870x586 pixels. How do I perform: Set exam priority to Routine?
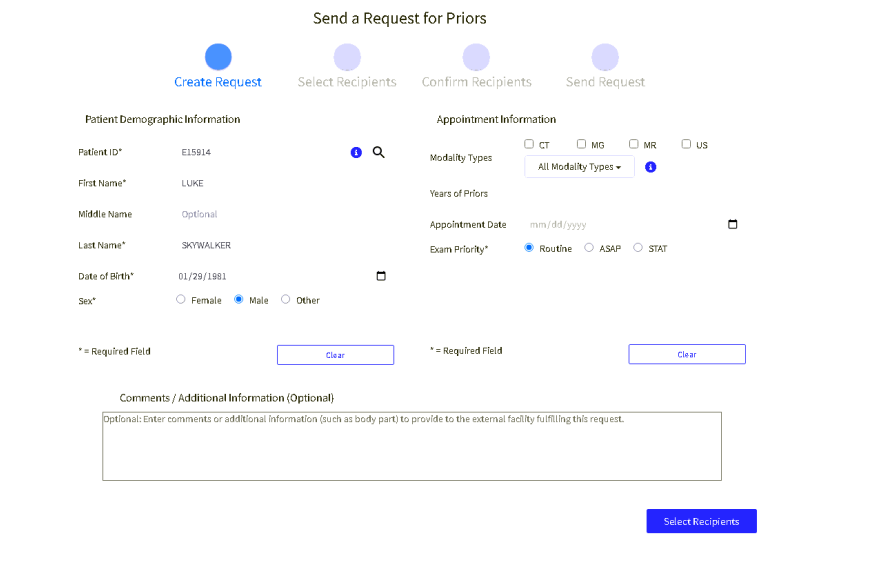[x=529, y=248]
